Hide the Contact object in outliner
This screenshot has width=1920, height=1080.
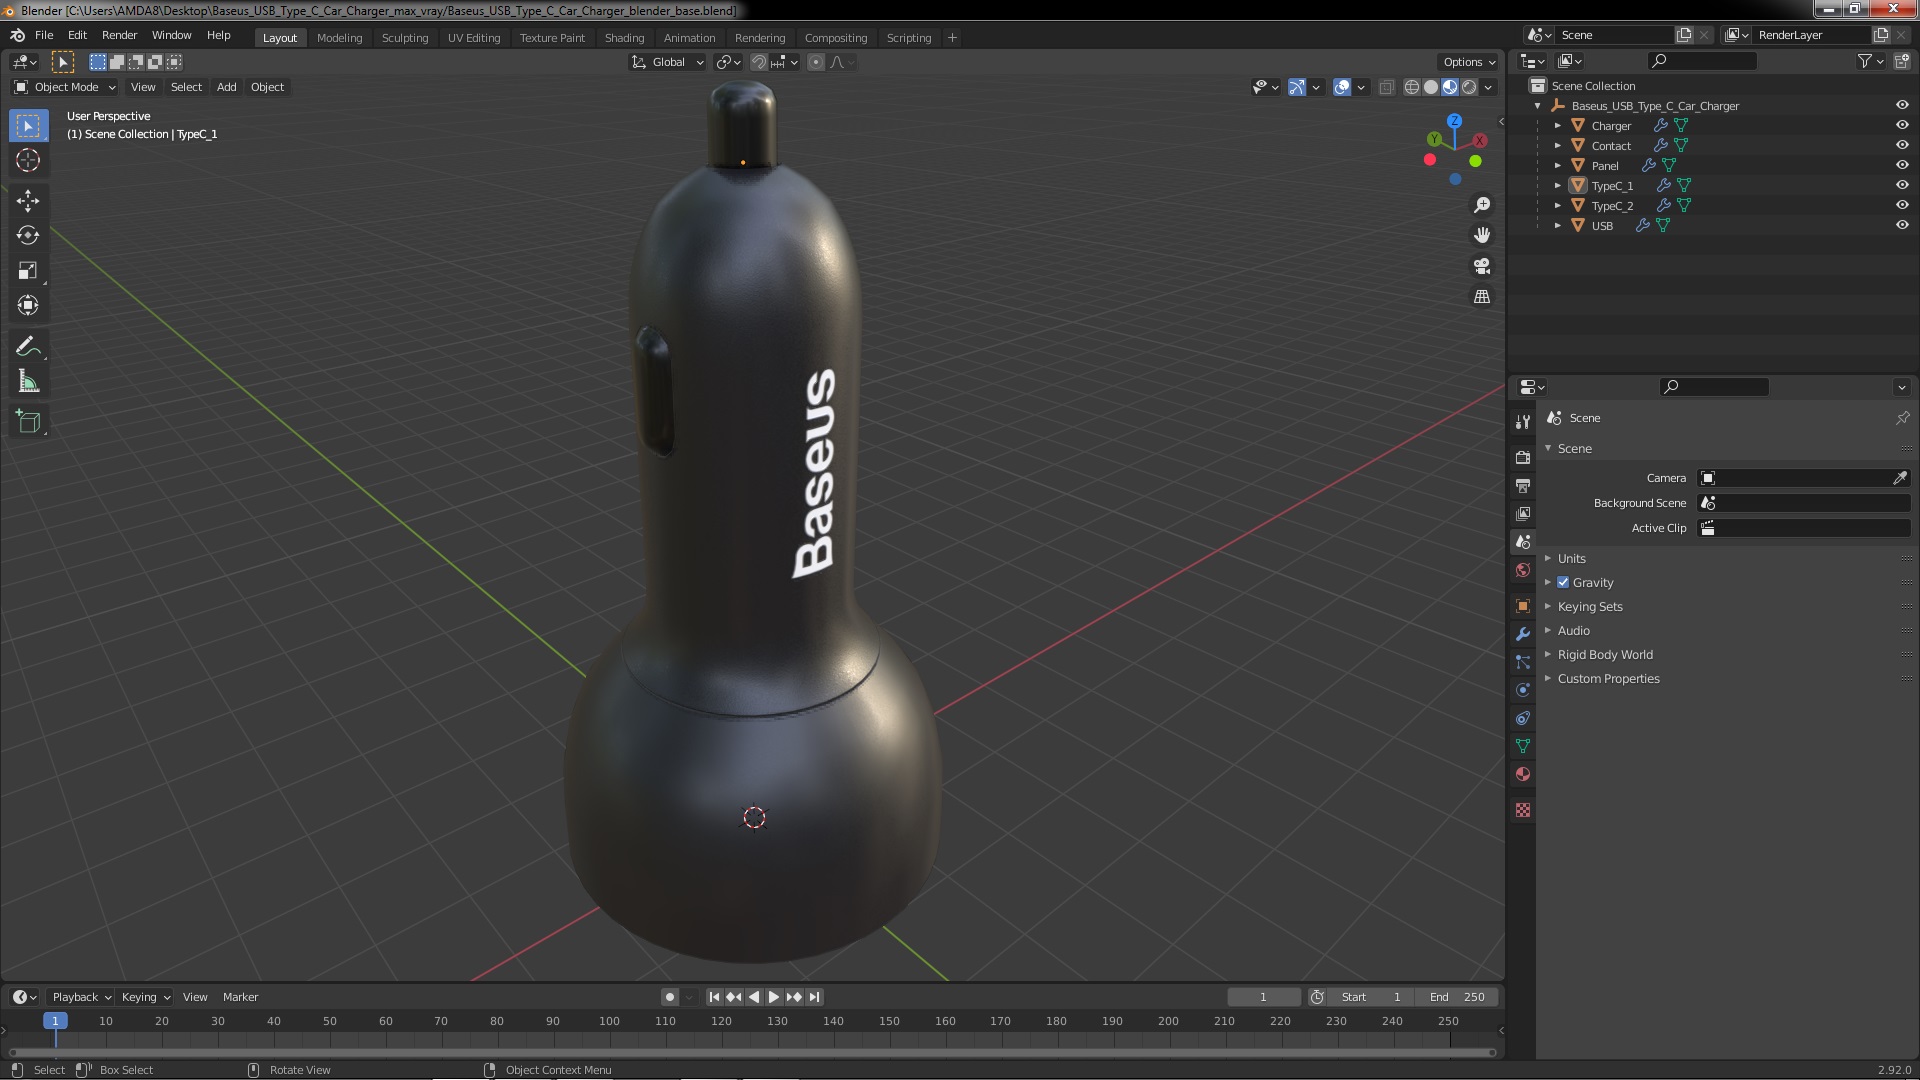(x=1902, y=145)
